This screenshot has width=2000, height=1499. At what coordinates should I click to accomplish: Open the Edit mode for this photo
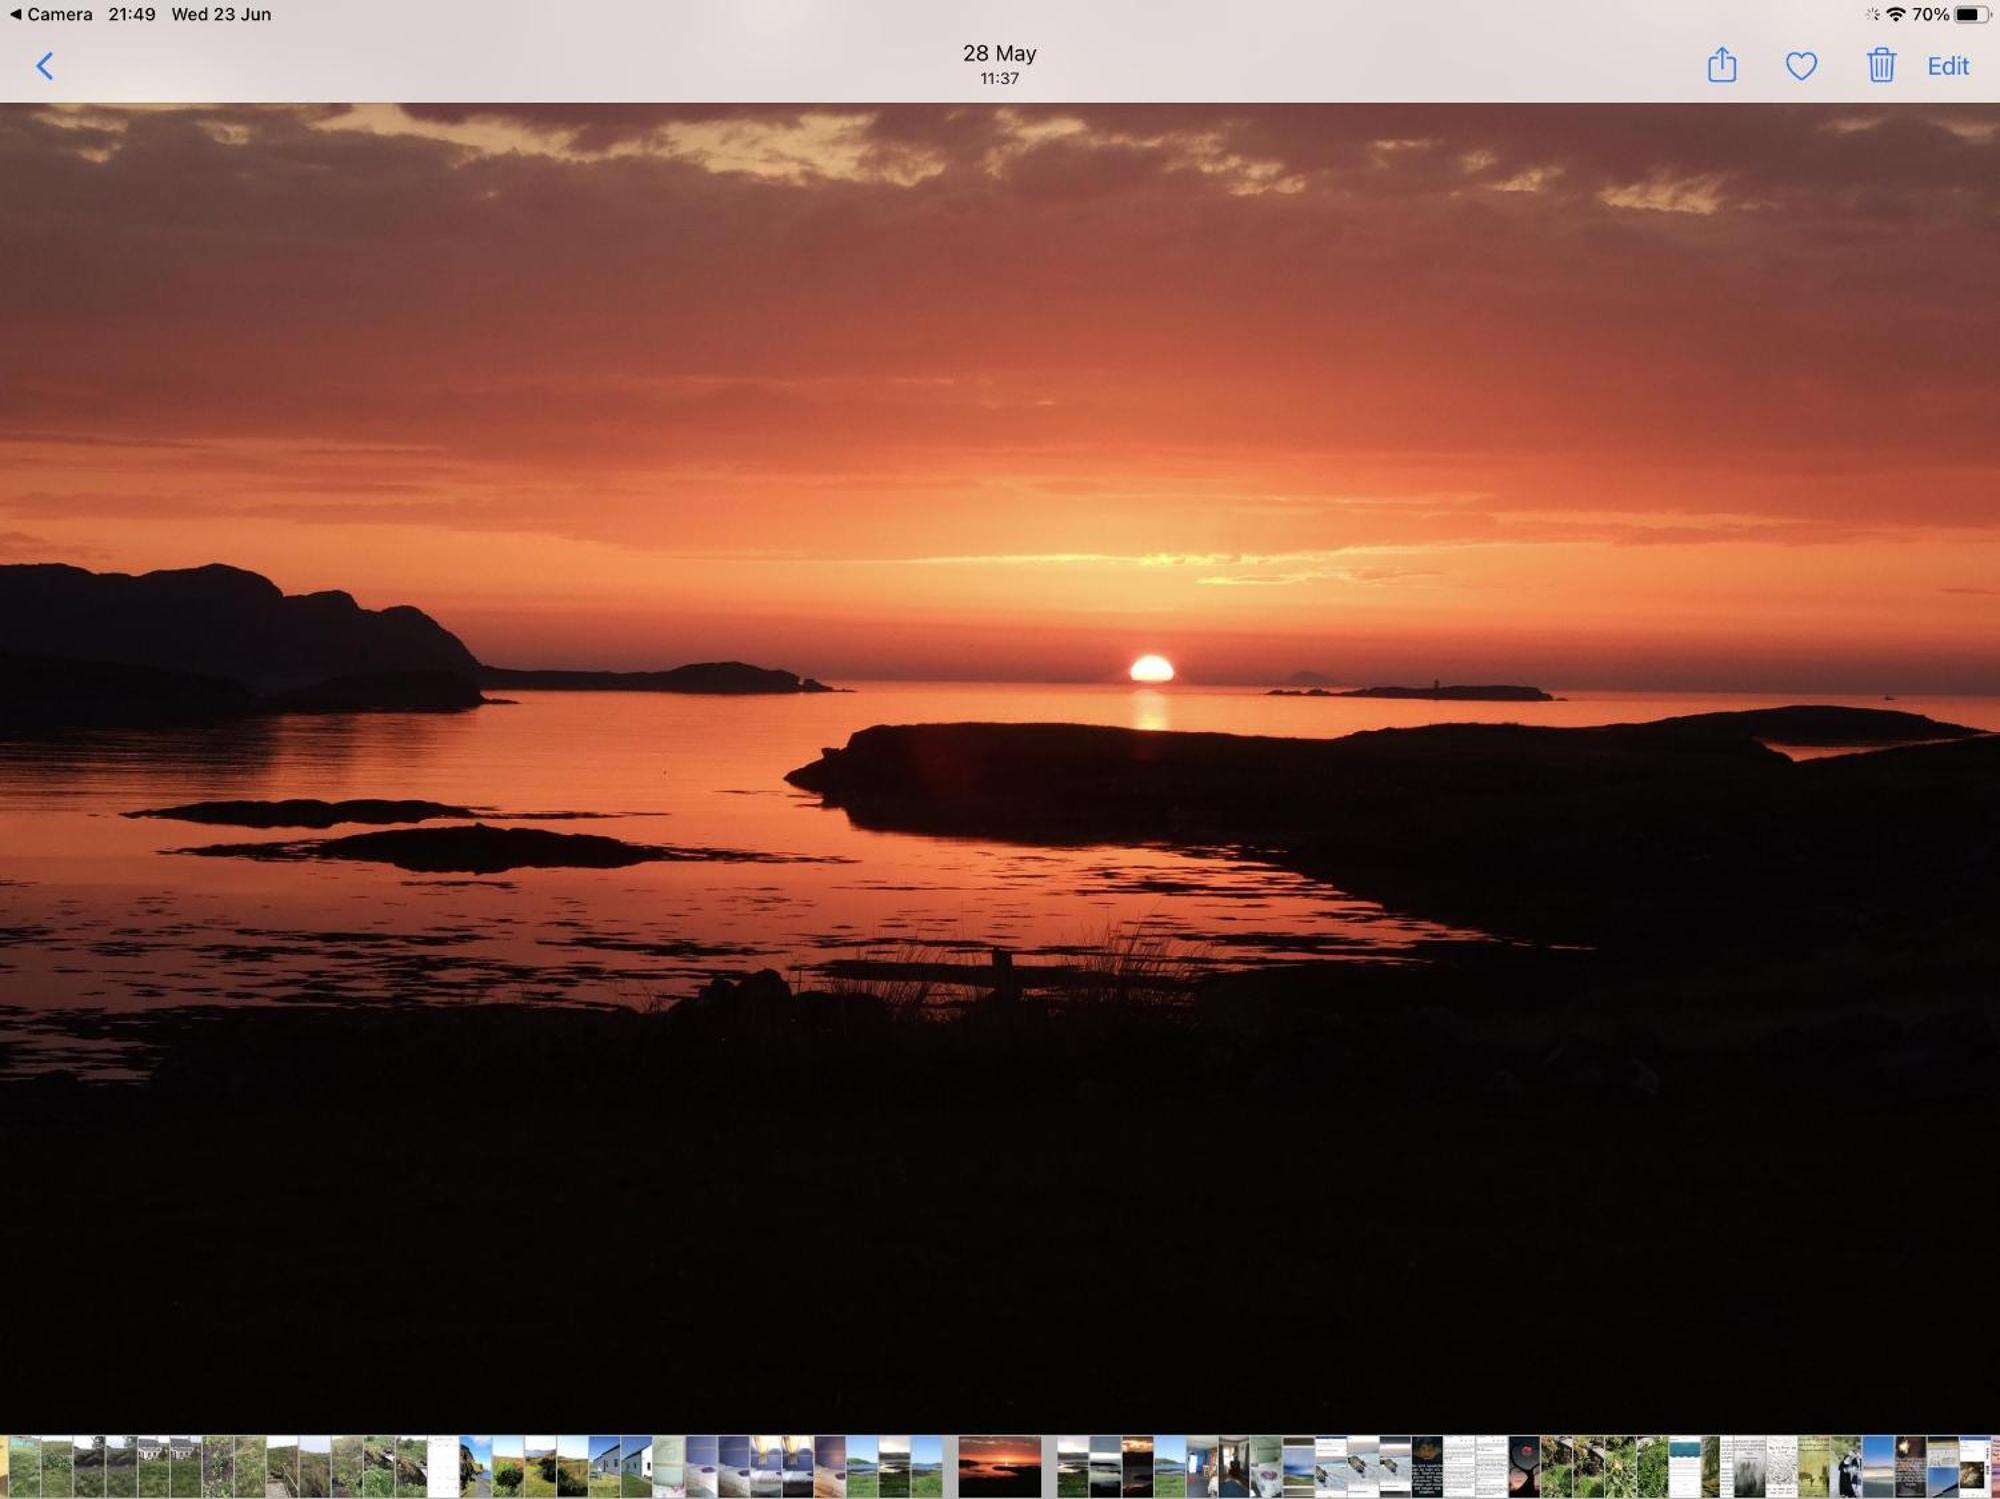click(x=1948, y=66)
